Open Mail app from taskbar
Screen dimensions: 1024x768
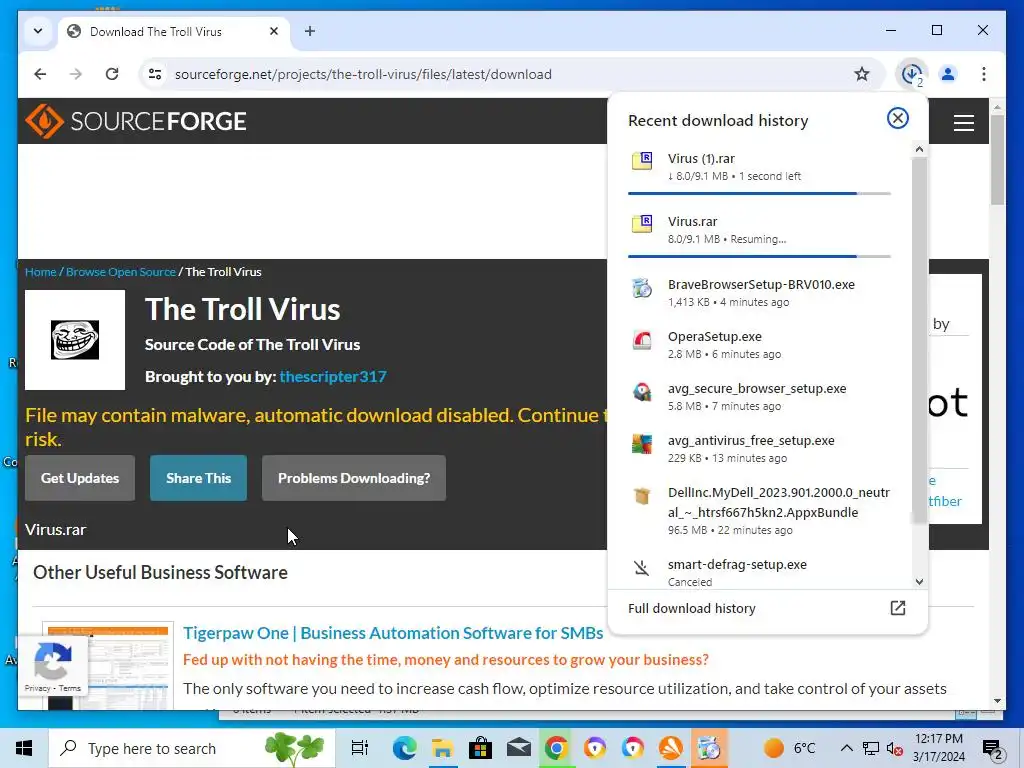tap(519, 748)
